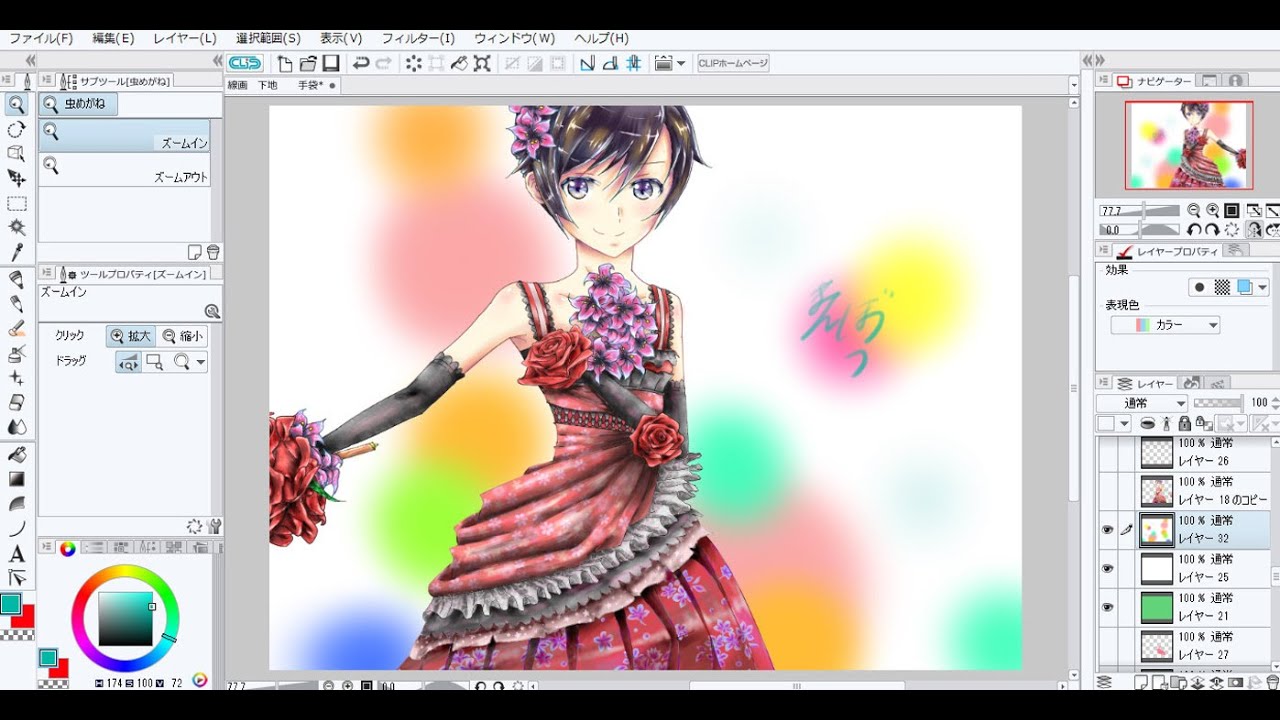Click the New file icon in command bar

[285, 63]
